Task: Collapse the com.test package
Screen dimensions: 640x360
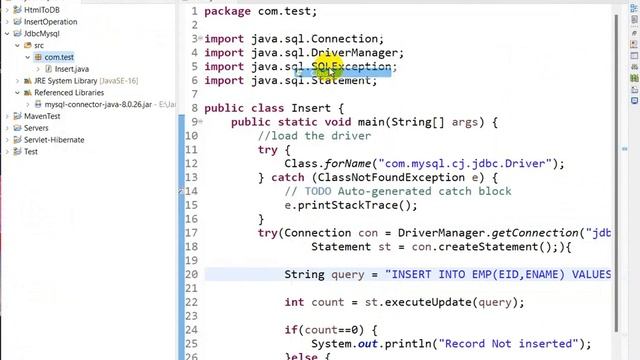Action: click(x=27, y=57)
